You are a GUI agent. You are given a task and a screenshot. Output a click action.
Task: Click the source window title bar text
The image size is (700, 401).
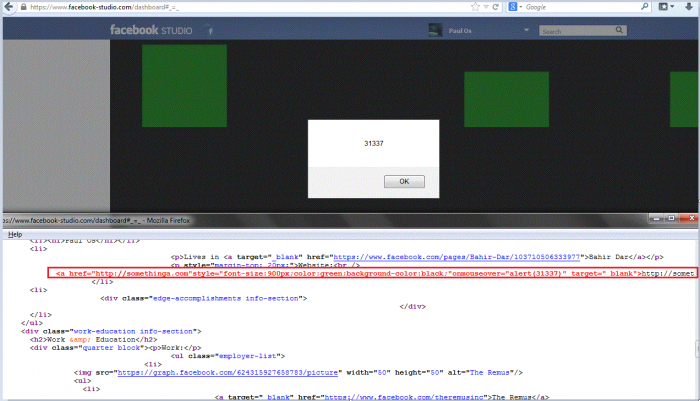click(96, 220)
